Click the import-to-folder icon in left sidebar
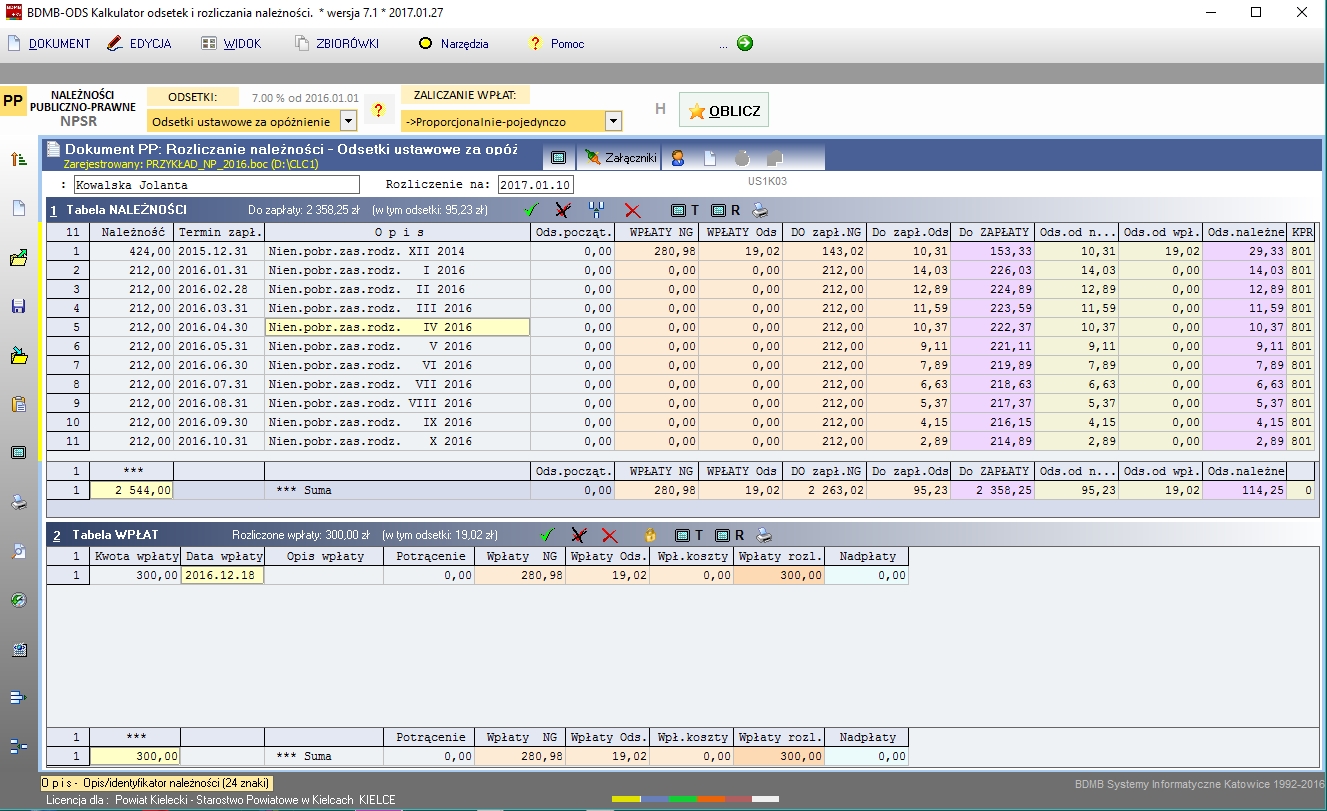This screenshot has width=1327, height=811. point(18,355)
